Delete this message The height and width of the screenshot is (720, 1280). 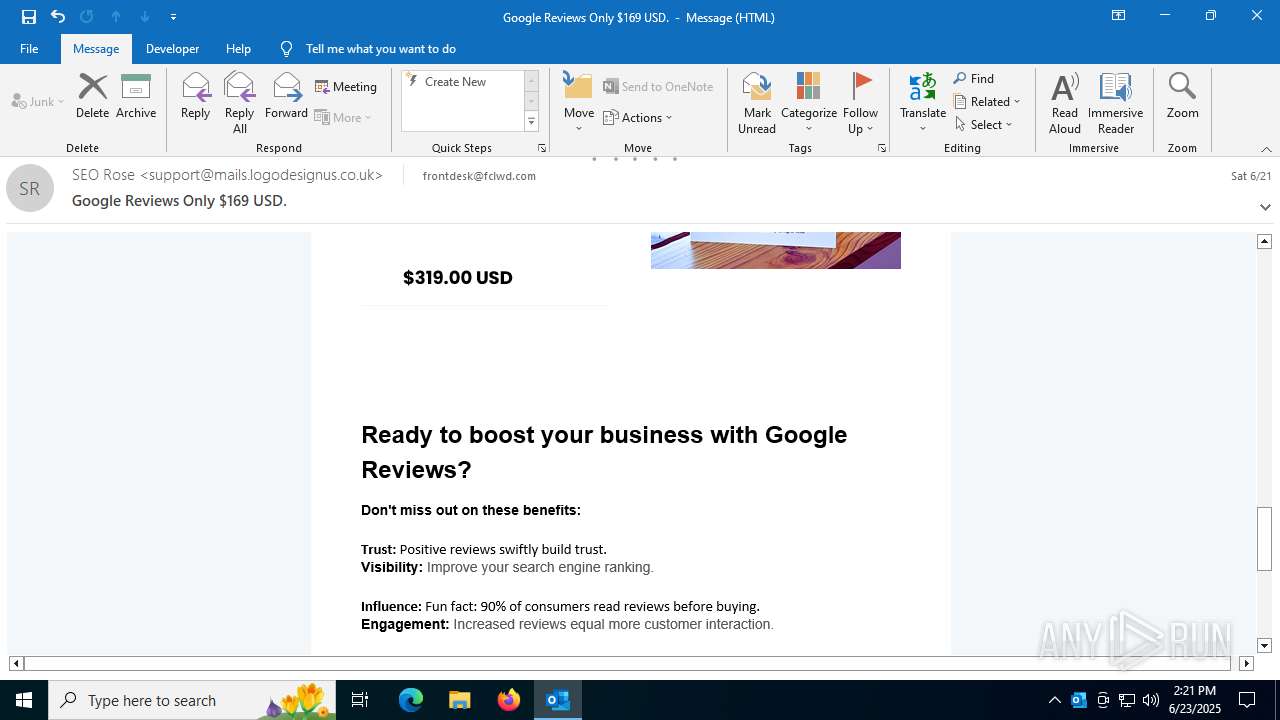(92, 96)
